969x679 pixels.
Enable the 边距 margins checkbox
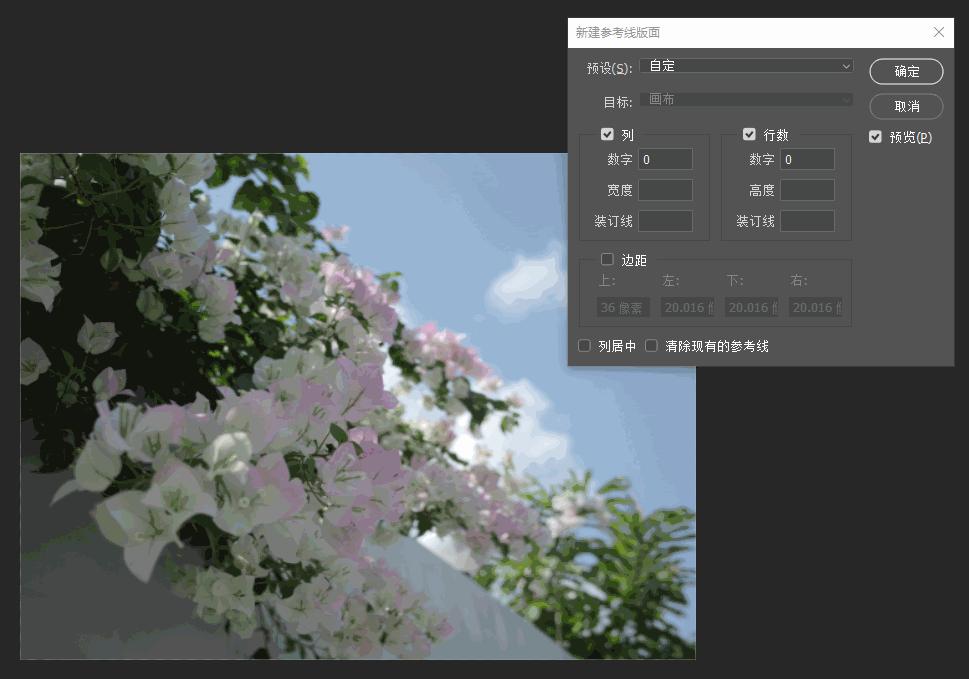click(607, 258)
